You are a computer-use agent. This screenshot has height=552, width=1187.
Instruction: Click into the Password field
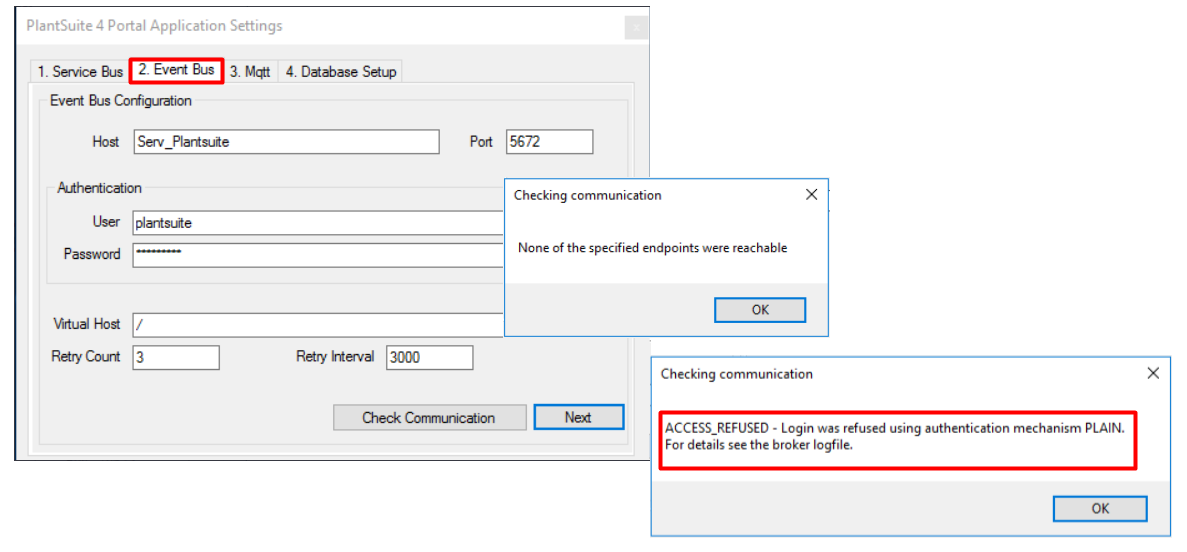click(318, 255)
